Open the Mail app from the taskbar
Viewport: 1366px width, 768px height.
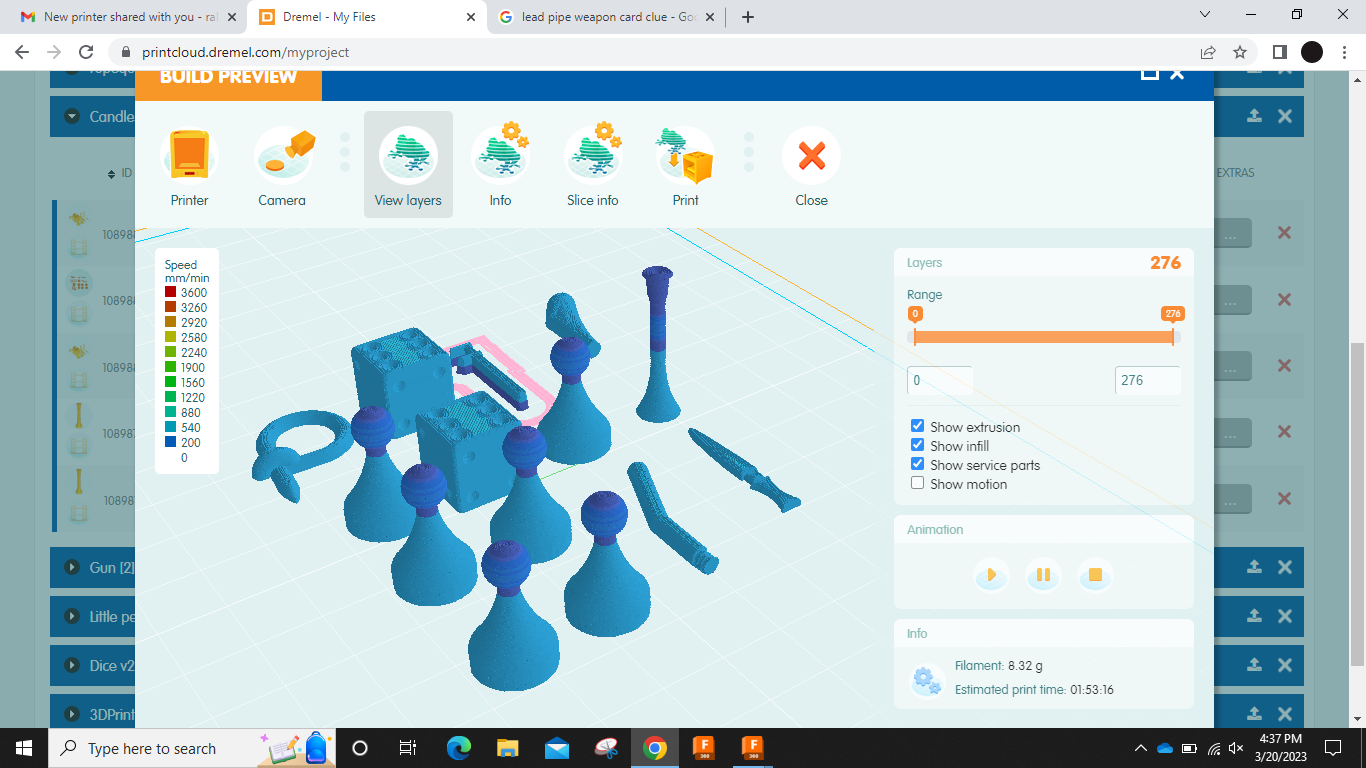[x=557, y=747]
